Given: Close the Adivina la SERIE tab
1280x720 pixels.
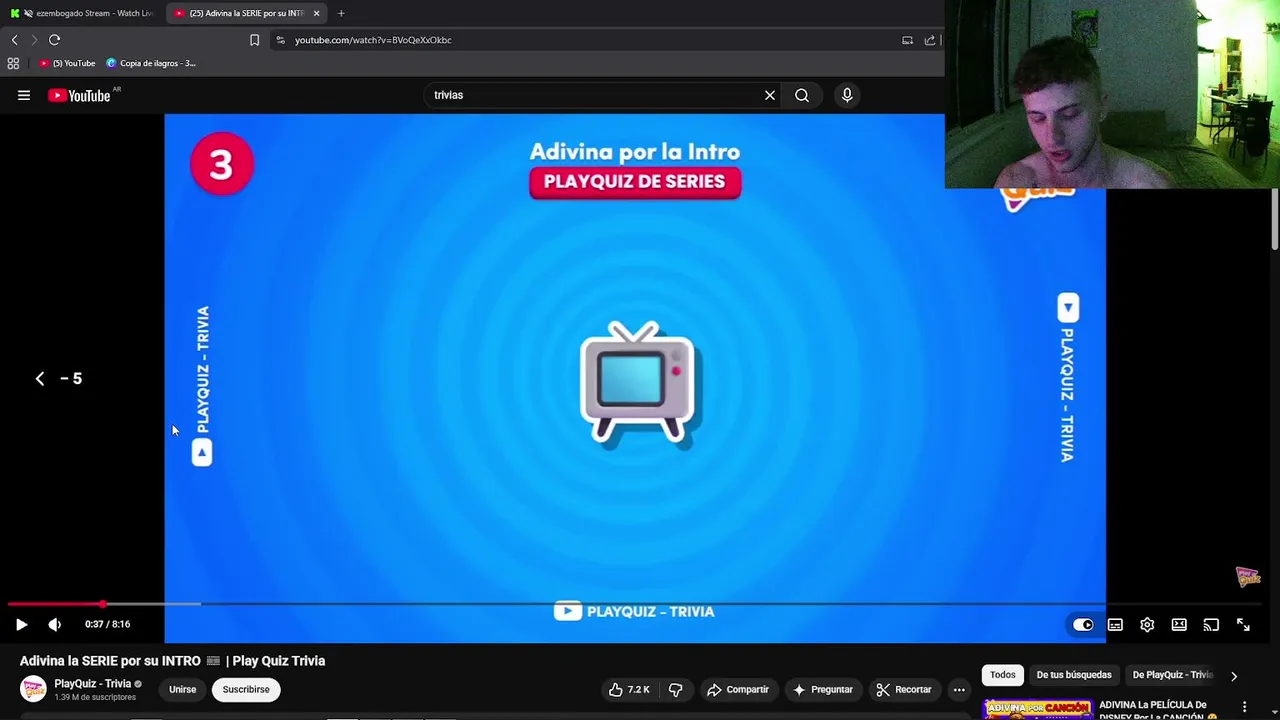Looking at the screenshot, I should pos(316,13).
